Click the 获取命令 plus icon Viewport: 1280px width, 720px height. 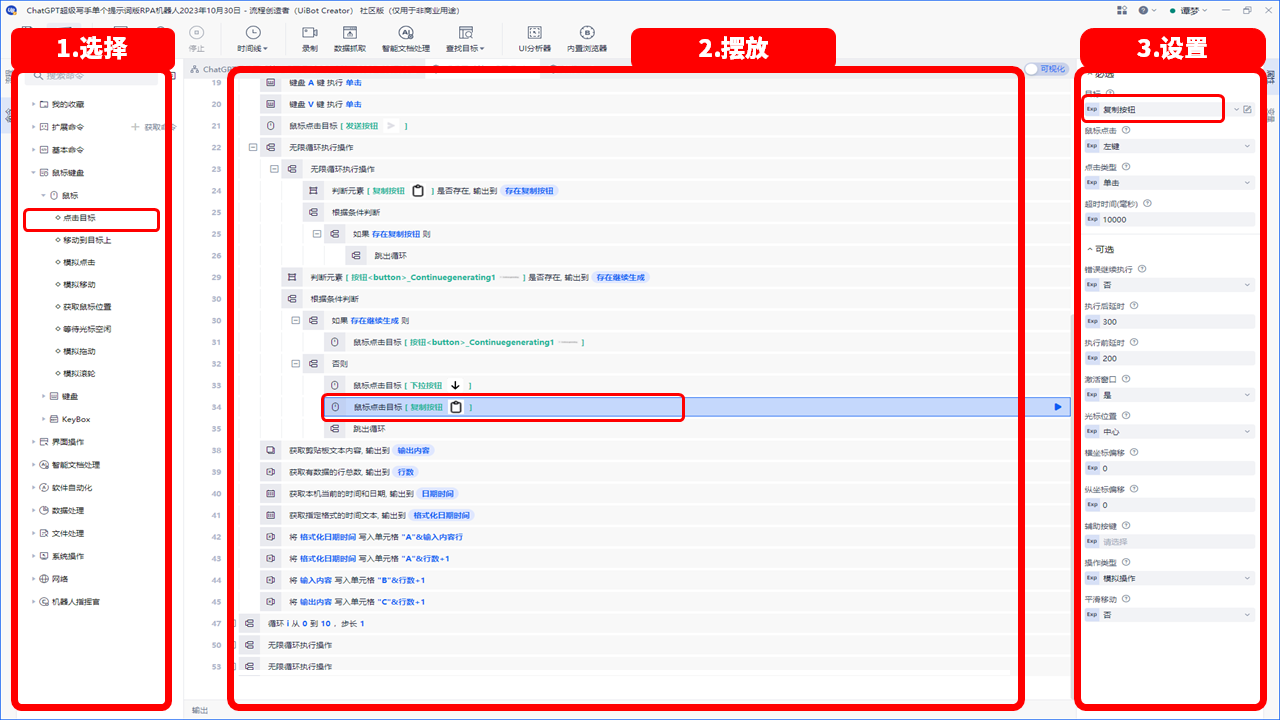(x=135, y=127)
